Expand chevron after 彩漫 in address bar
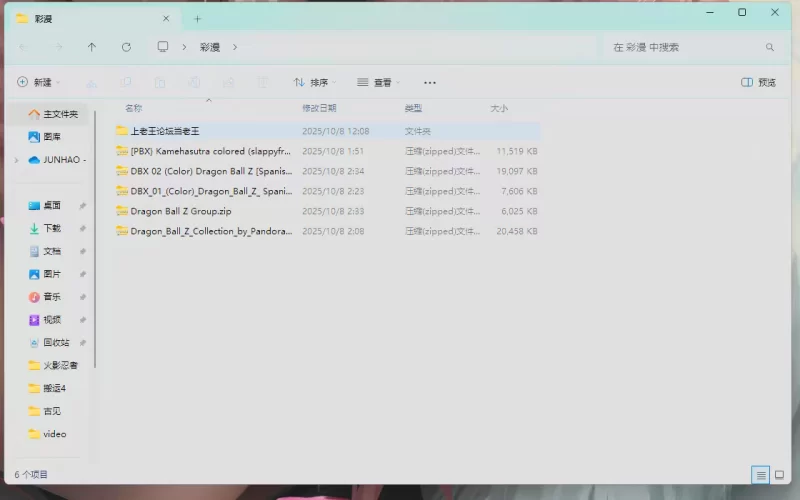Screen dimensions: 800x500 coord(235,47)
